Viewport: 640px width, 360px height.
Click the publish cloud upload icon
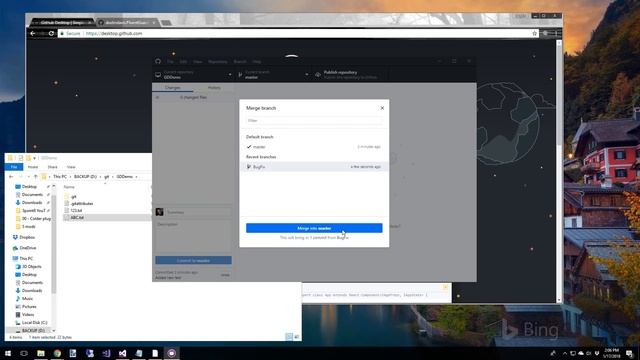[x=318, y=75]
